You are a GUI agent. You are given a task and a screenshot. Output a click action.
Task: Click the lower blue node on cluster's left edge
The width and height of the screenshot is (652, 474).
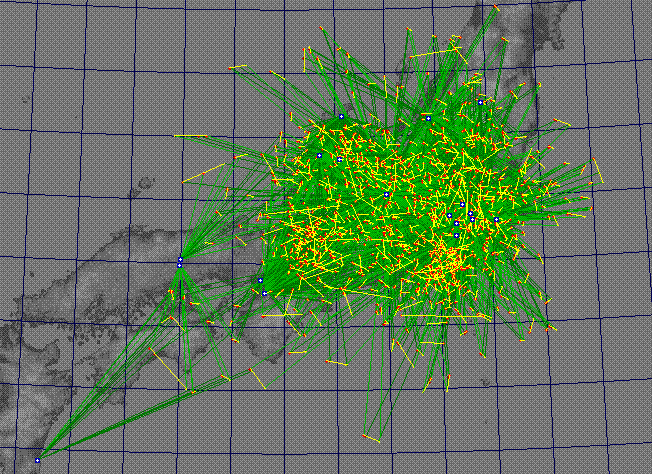pyautogui.click(x=264, y=293)
